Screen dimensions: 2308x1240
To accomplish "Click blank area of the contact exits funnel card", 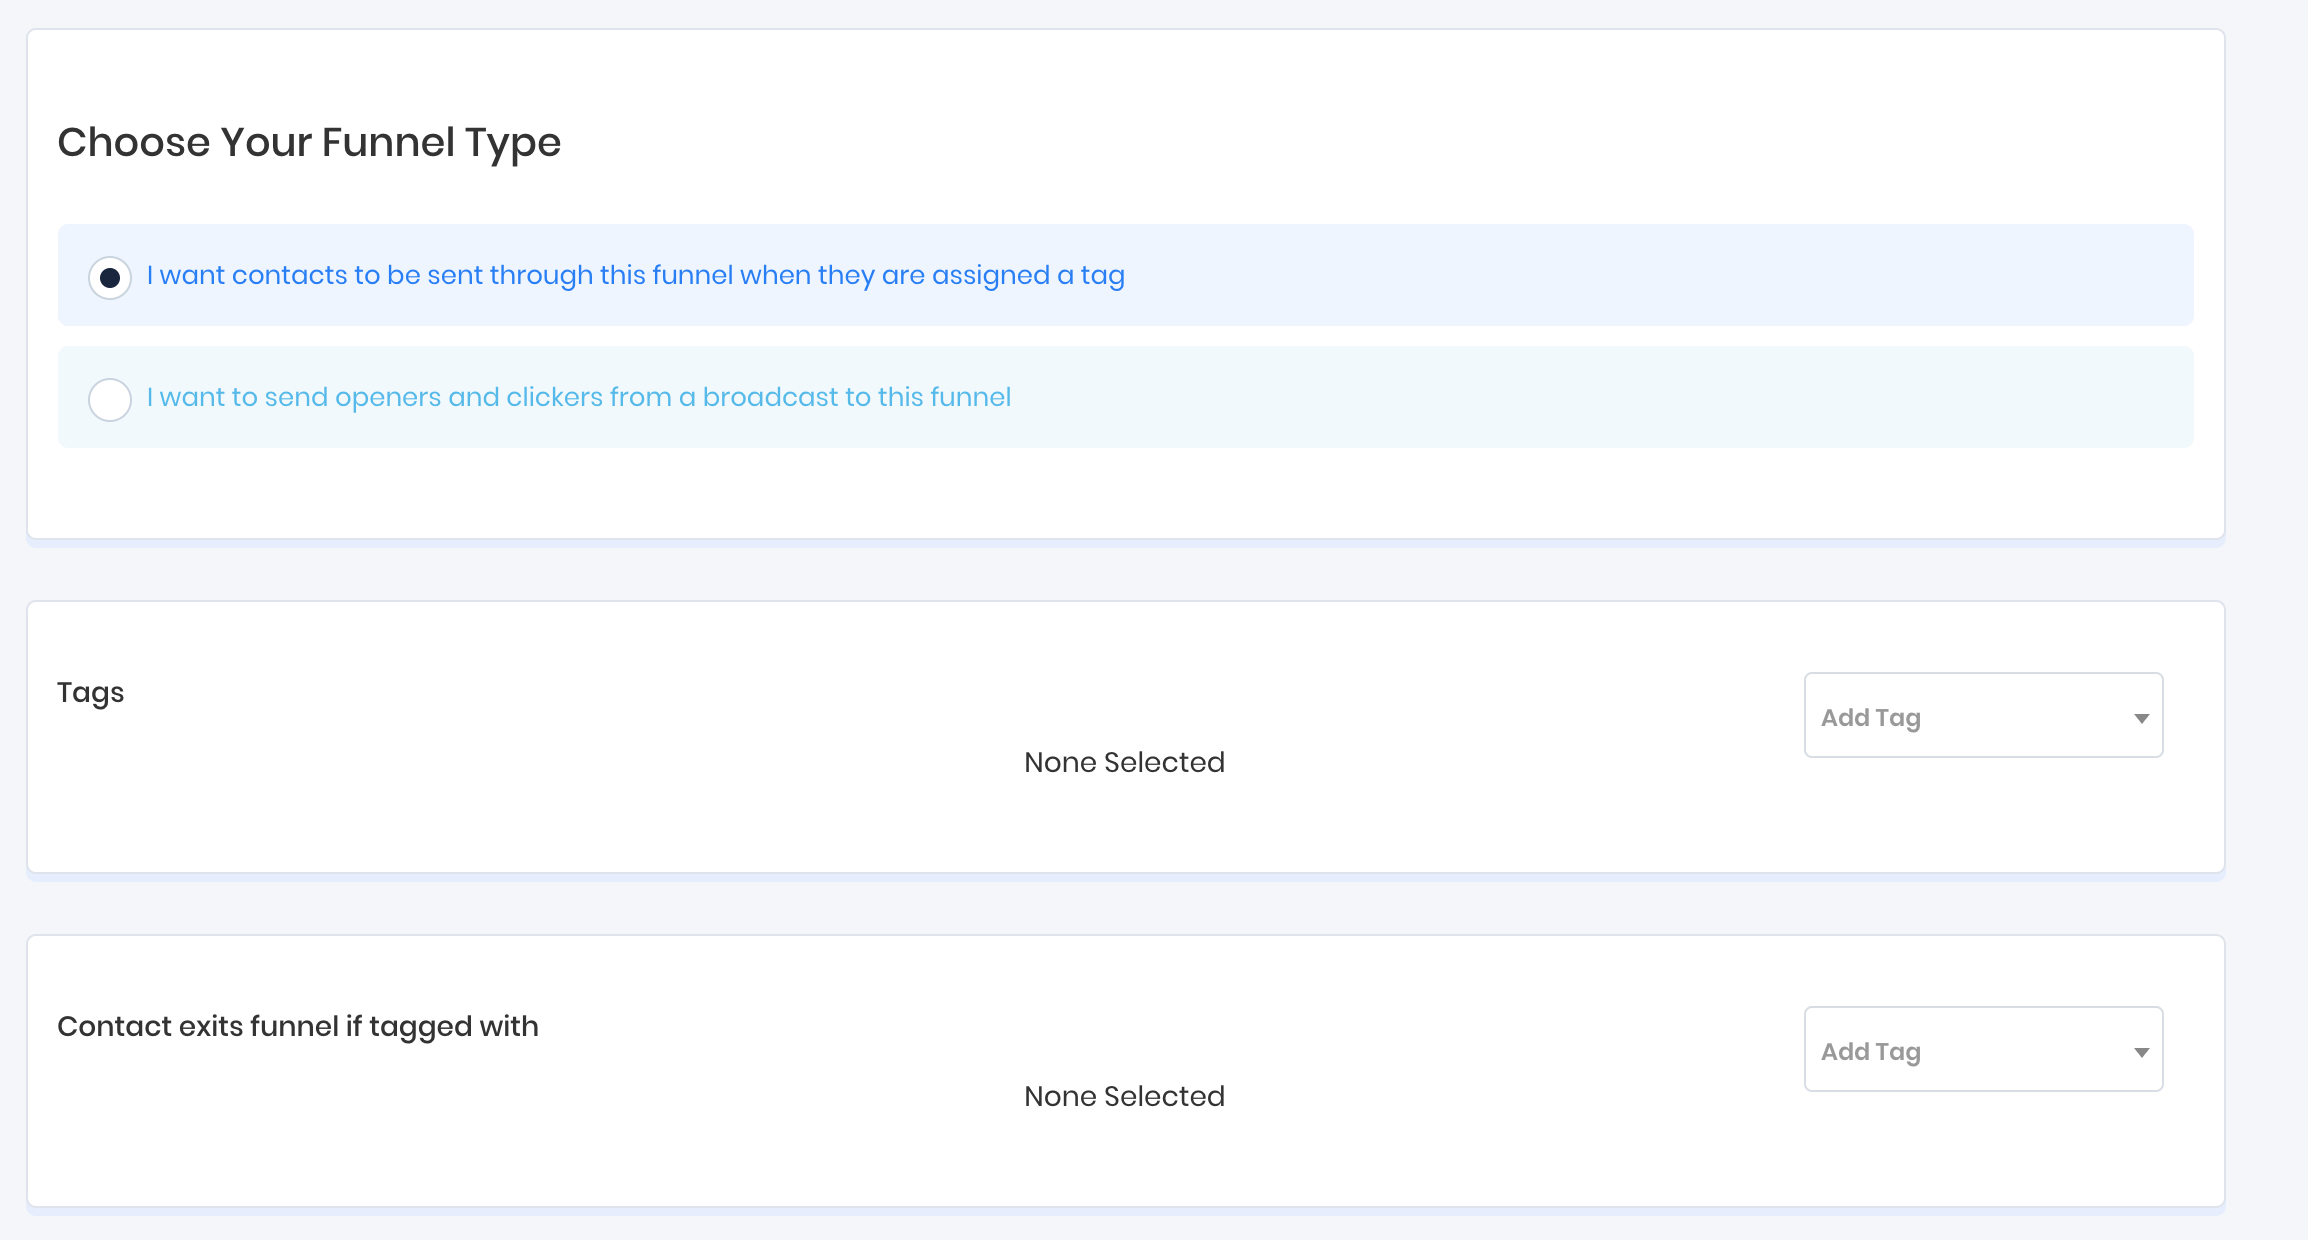I will pos(600,1150).
